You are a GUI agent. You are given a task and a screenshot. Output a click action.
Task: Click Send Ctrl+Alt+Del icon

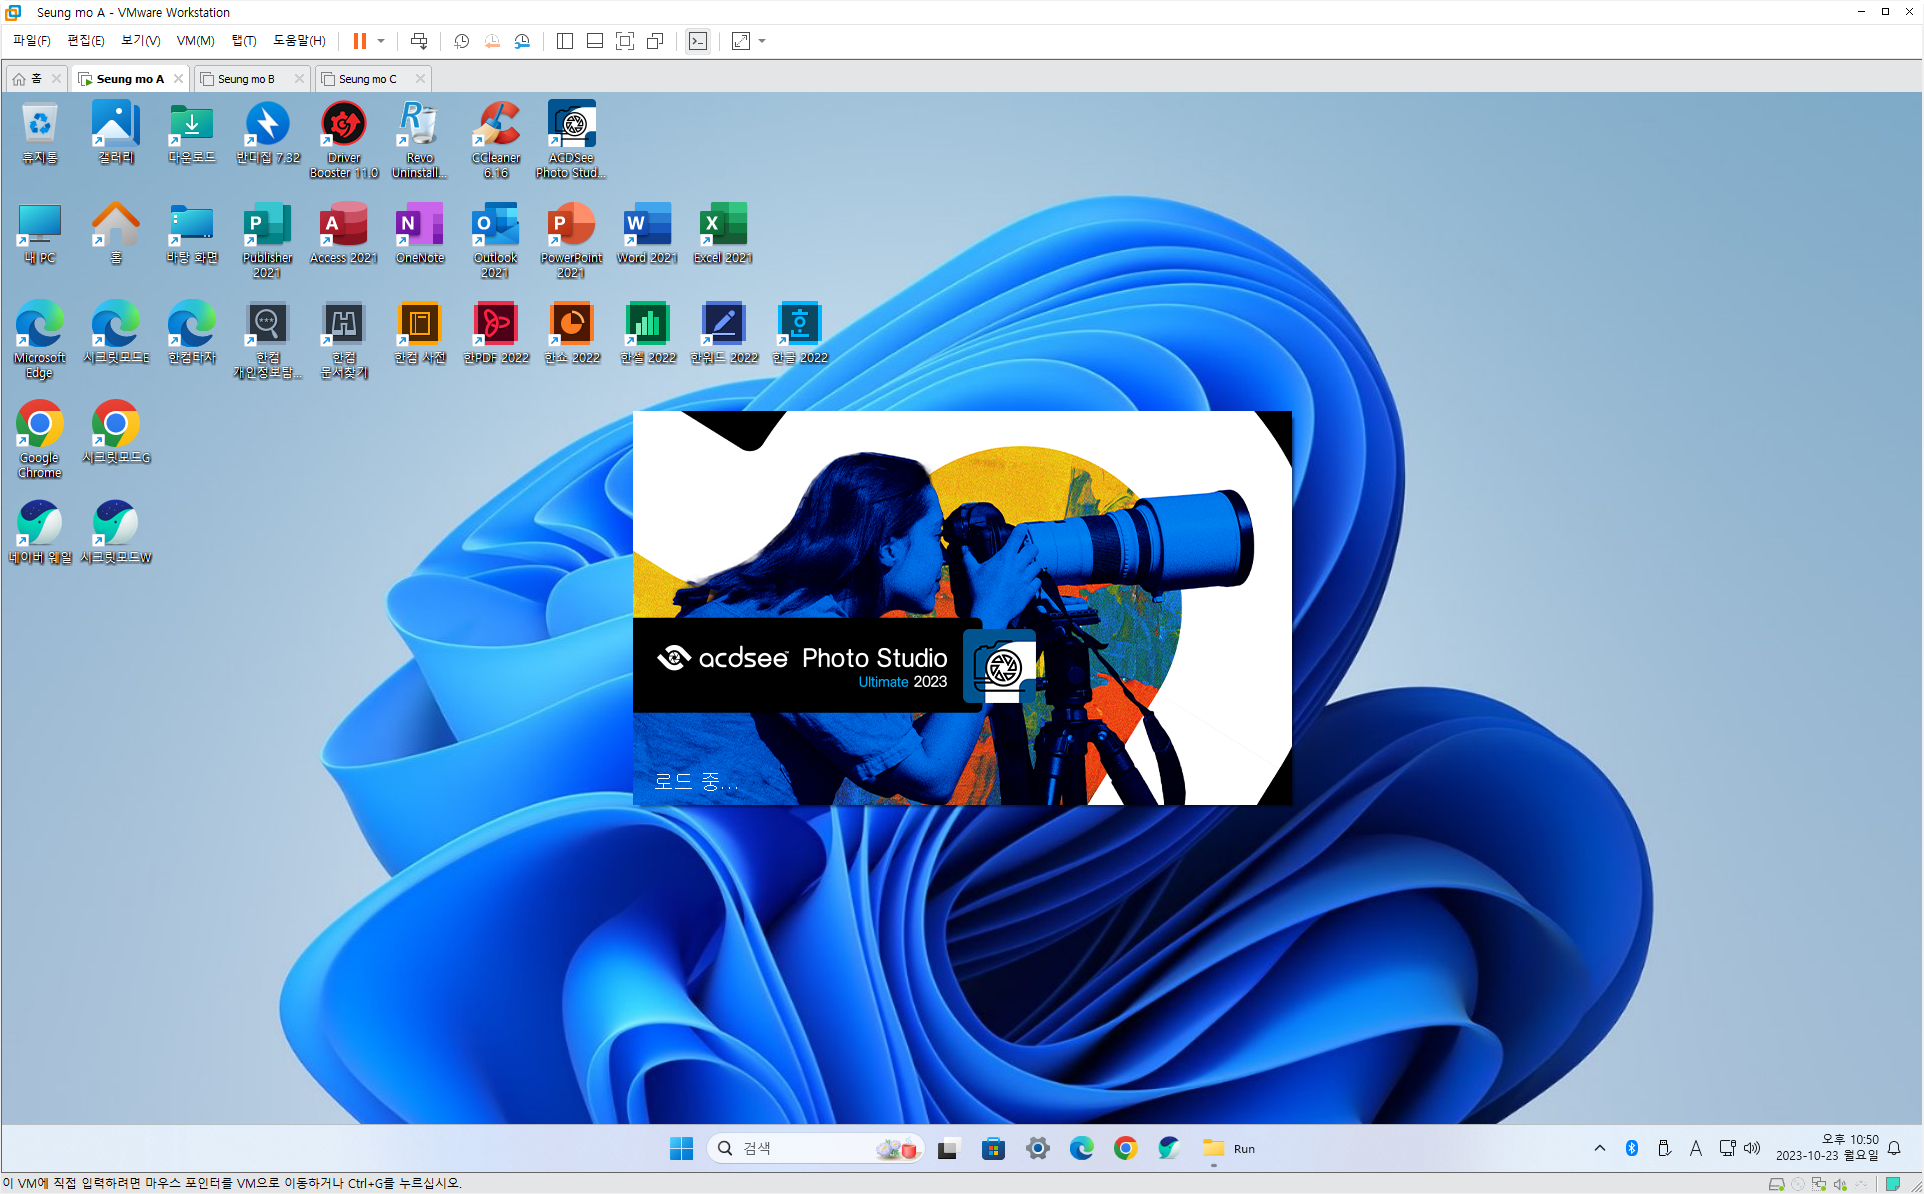(419, 41)
